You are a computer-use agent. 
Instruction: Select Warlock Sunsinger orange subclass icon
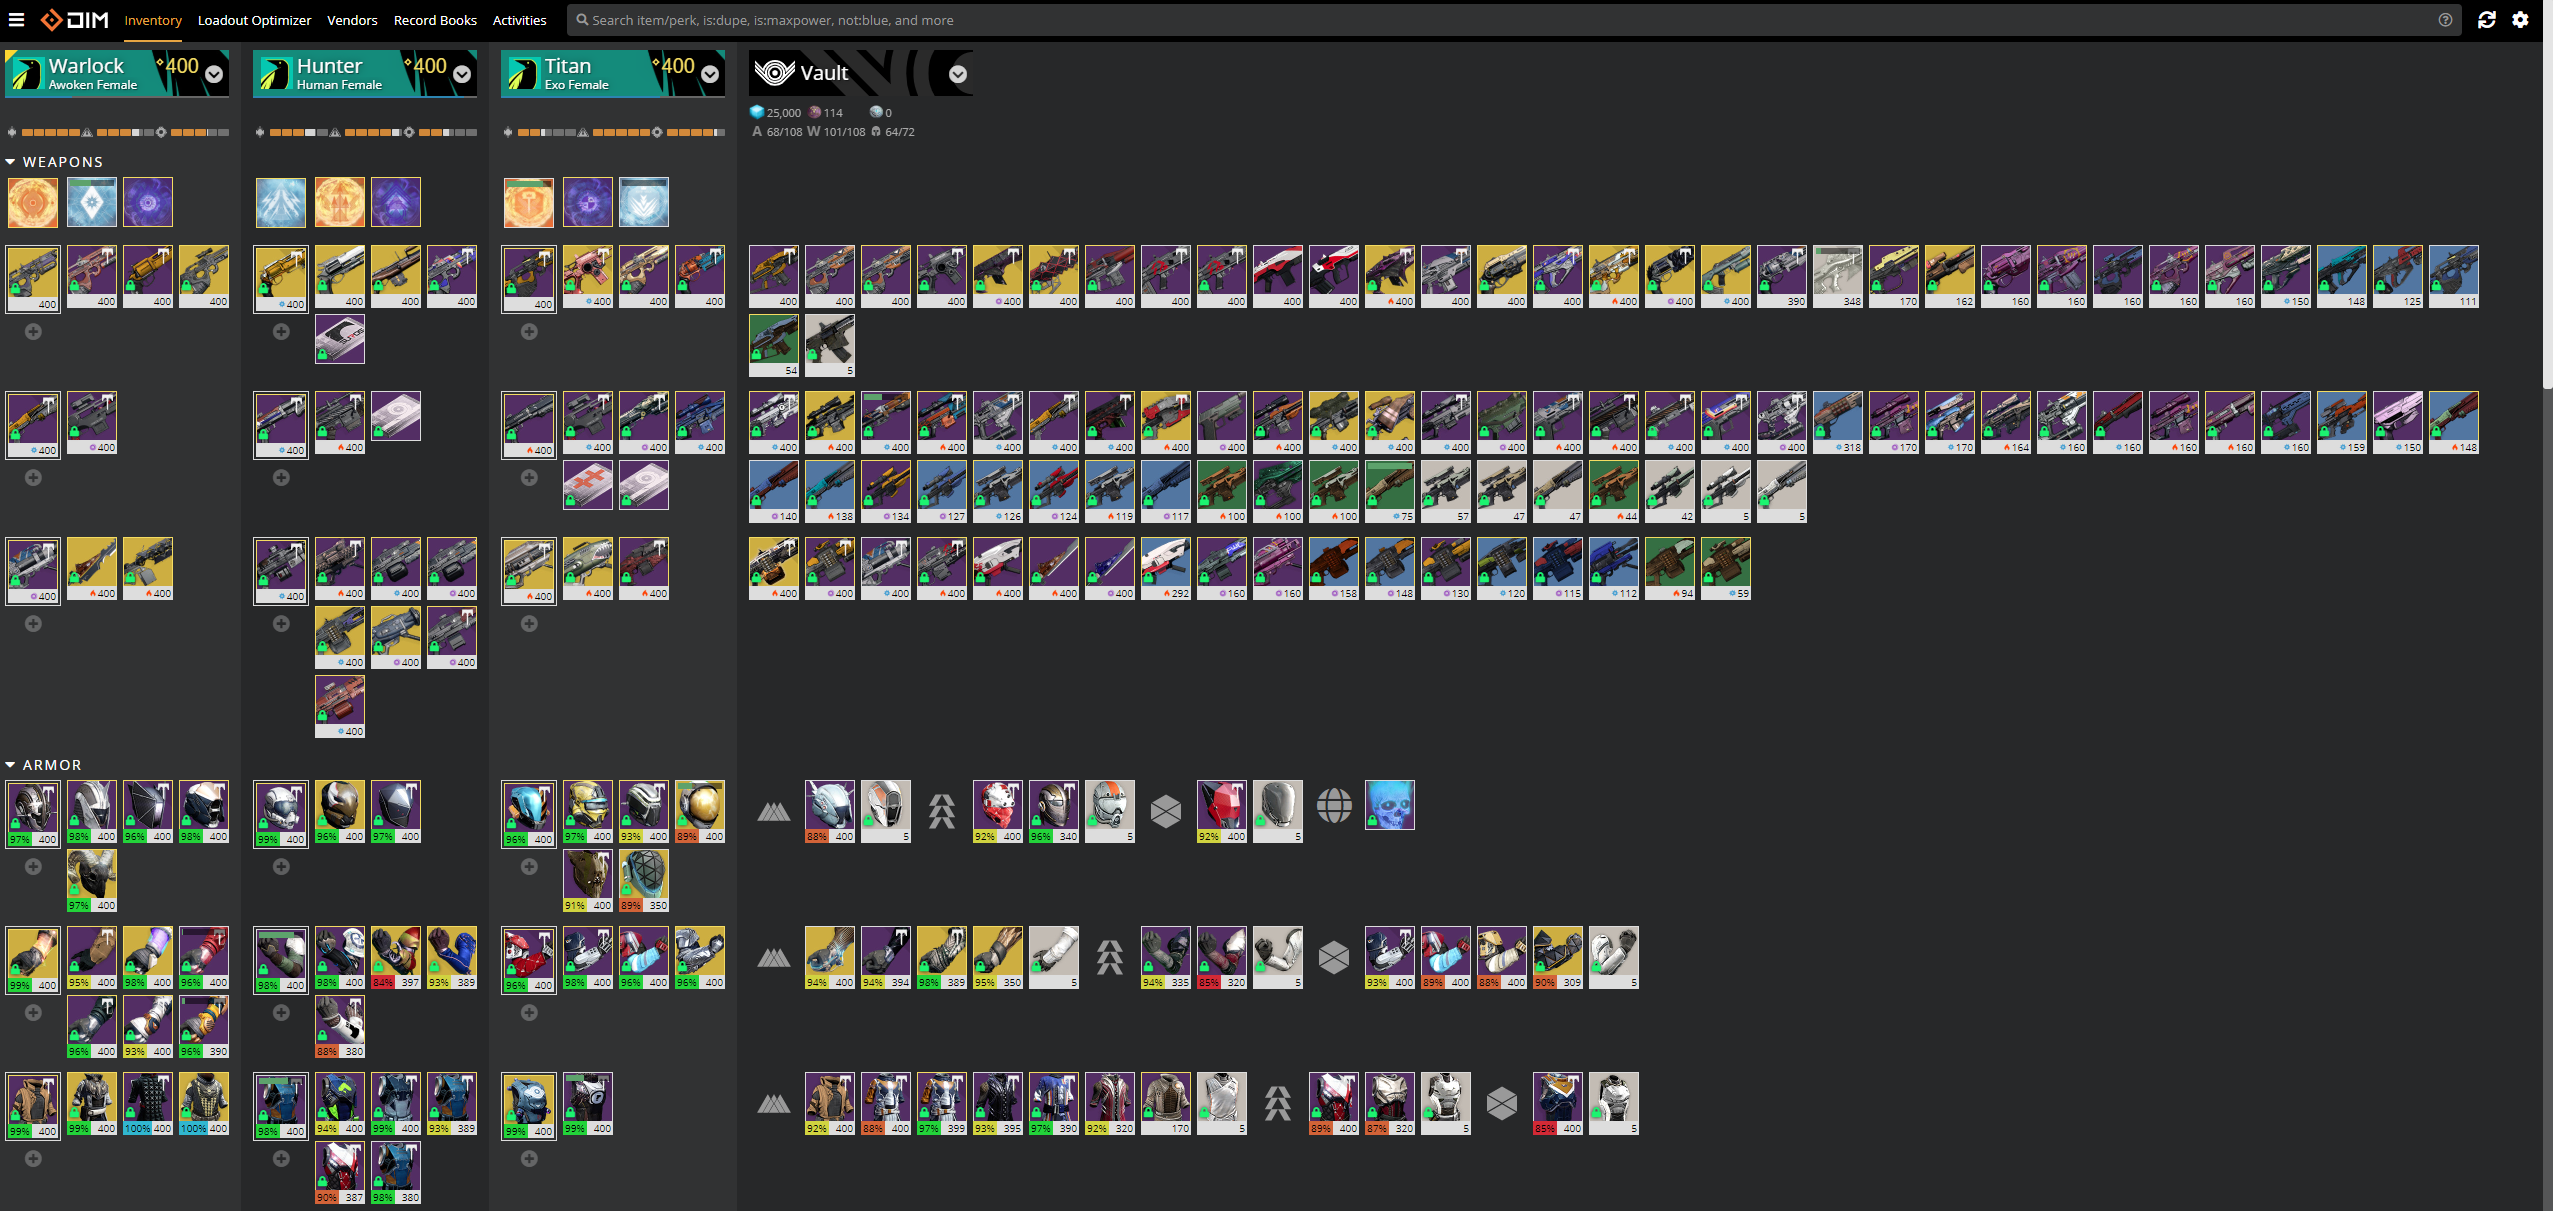click(33, 203)
